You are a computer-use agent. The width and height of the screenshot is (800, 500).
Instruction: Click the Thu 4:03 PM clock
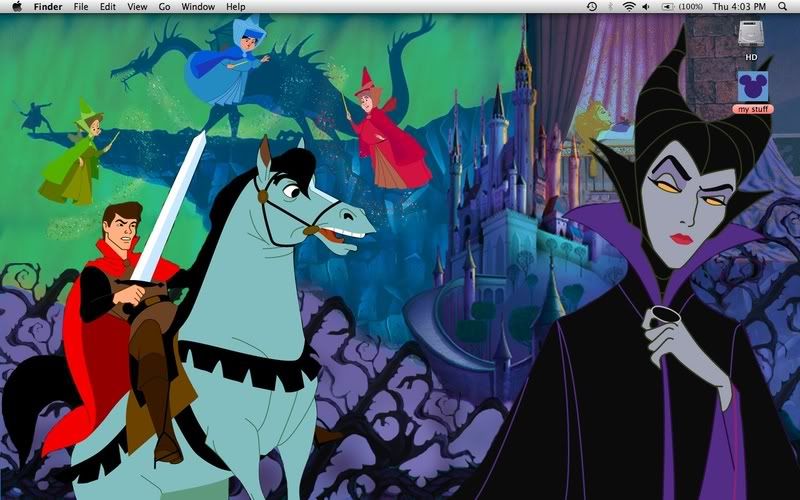point(741,6)
